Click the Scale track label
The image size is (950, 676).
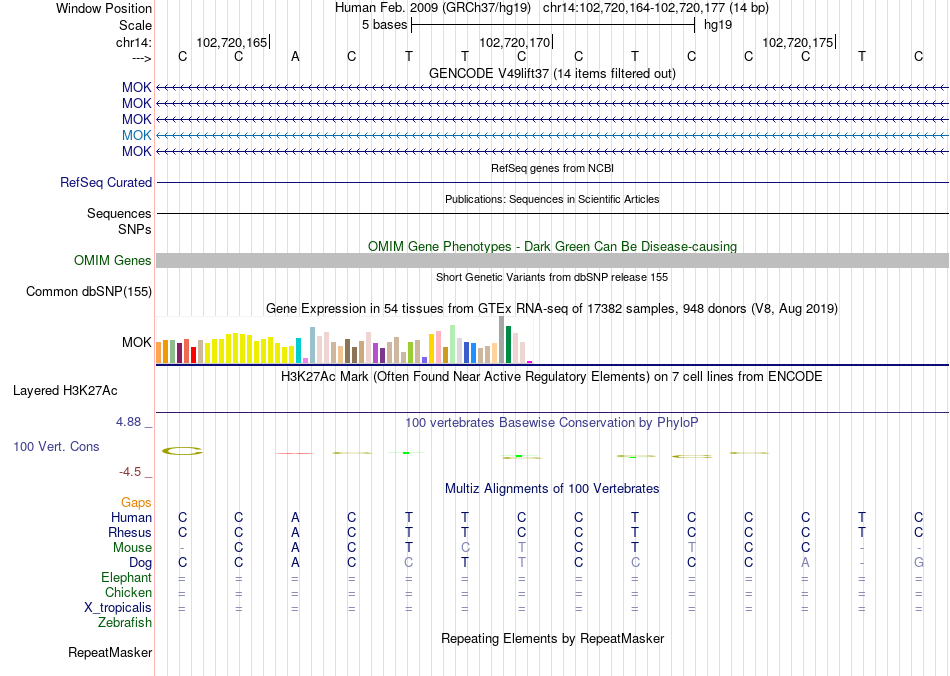[135, 25]
